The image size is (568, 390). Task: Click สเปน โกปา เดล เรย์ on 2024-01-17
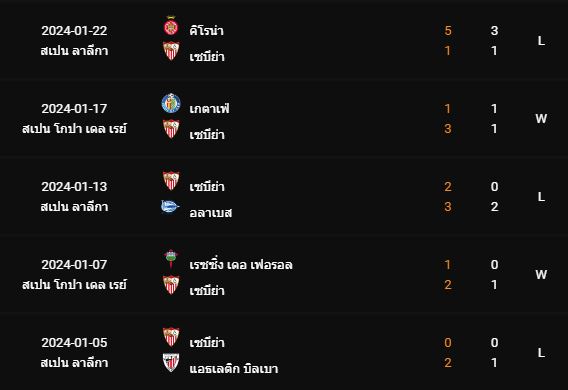pos(74,129)
